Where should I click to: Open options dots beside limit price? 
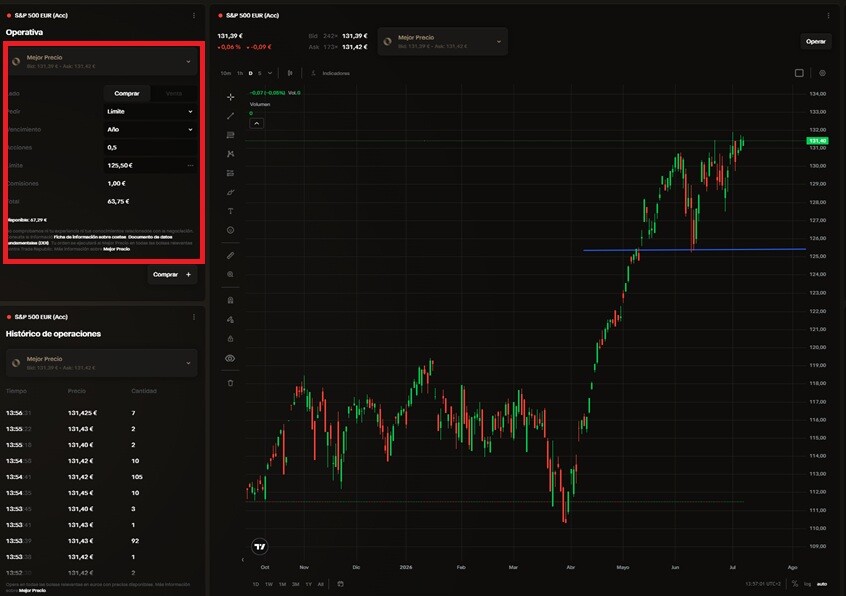coord(190,166)
